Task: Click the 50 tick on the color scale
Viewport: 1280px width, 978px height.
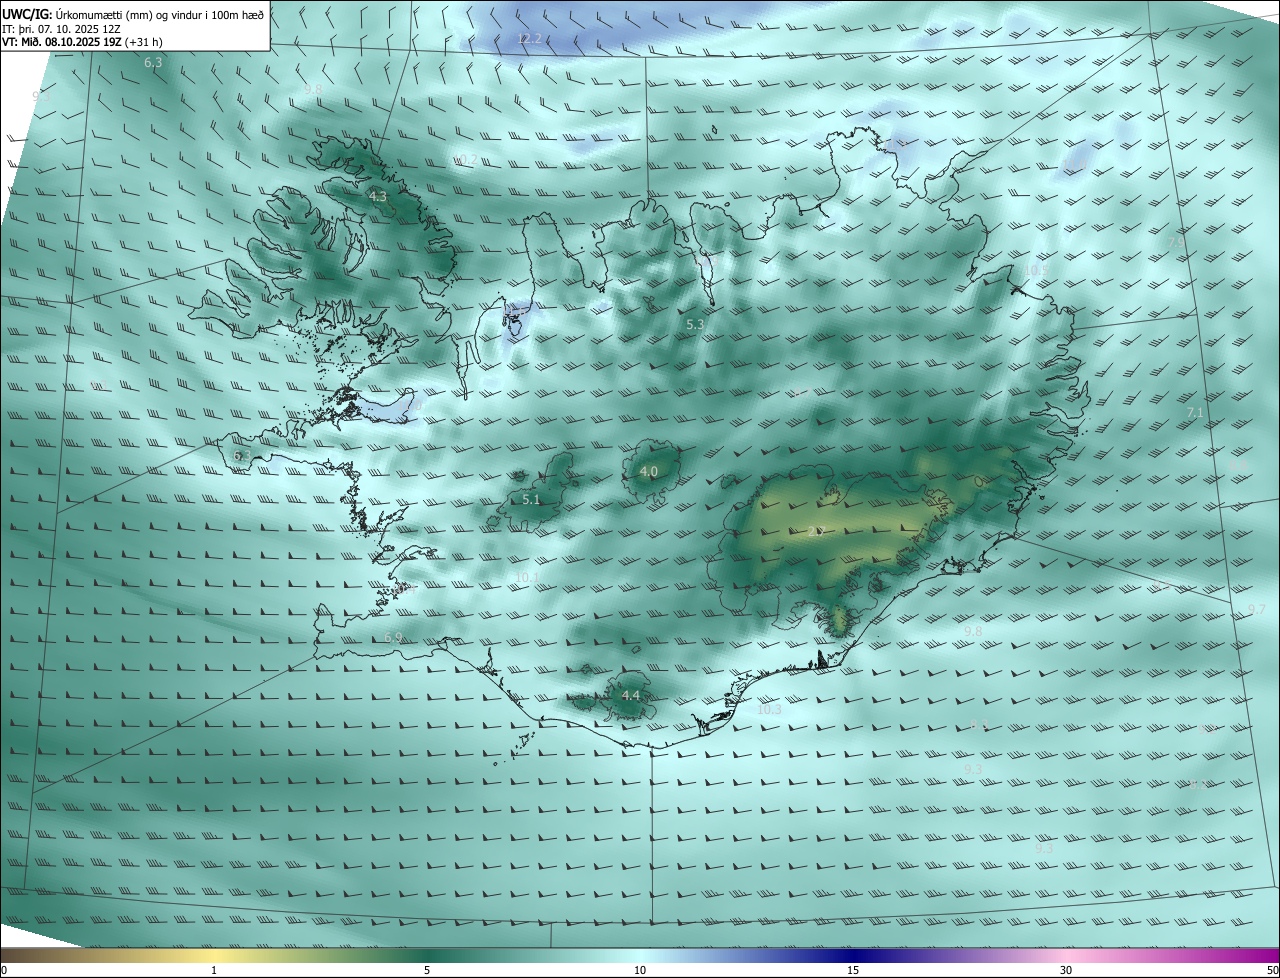Action: (x=1271, y=970)
